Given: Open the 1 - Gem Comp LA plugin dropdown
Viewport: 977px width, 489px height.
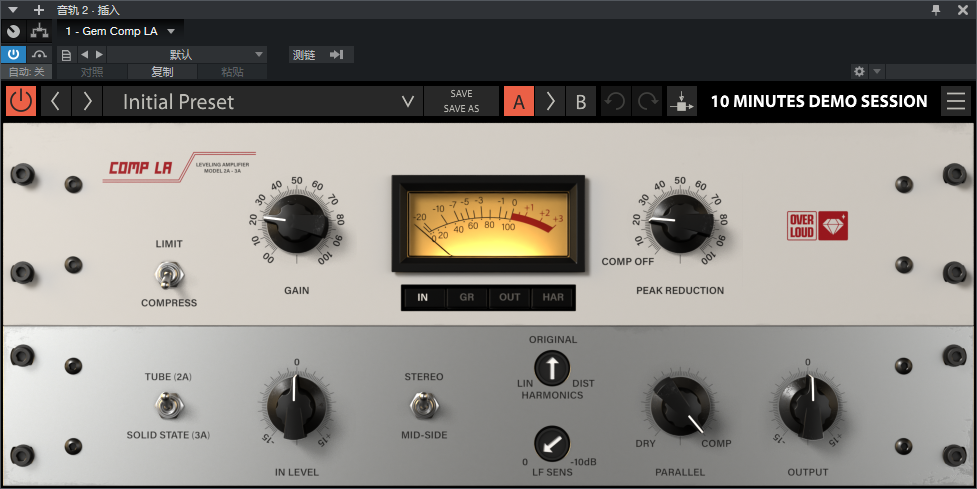Looking at the screenshot, I should [120, 31].
